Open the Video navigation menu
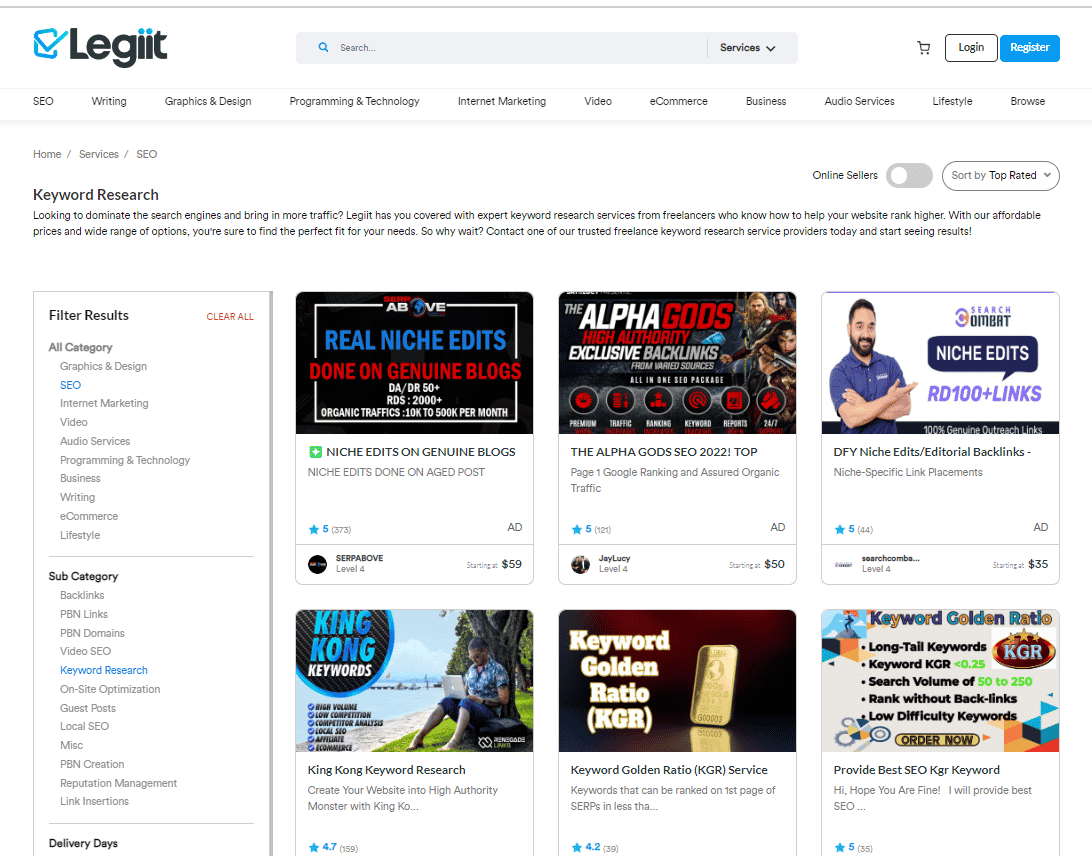Viewport: 1092px width, 856px height. tap(598, 101)
